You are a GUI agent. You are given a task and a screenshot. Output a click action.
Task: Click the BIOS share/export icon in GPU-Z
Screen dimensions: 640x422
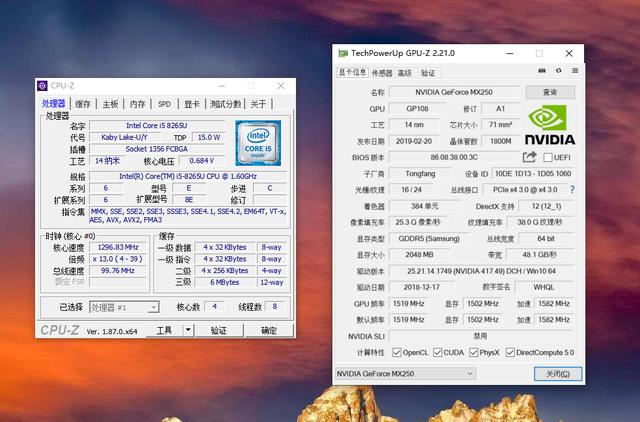click(529, 157)
